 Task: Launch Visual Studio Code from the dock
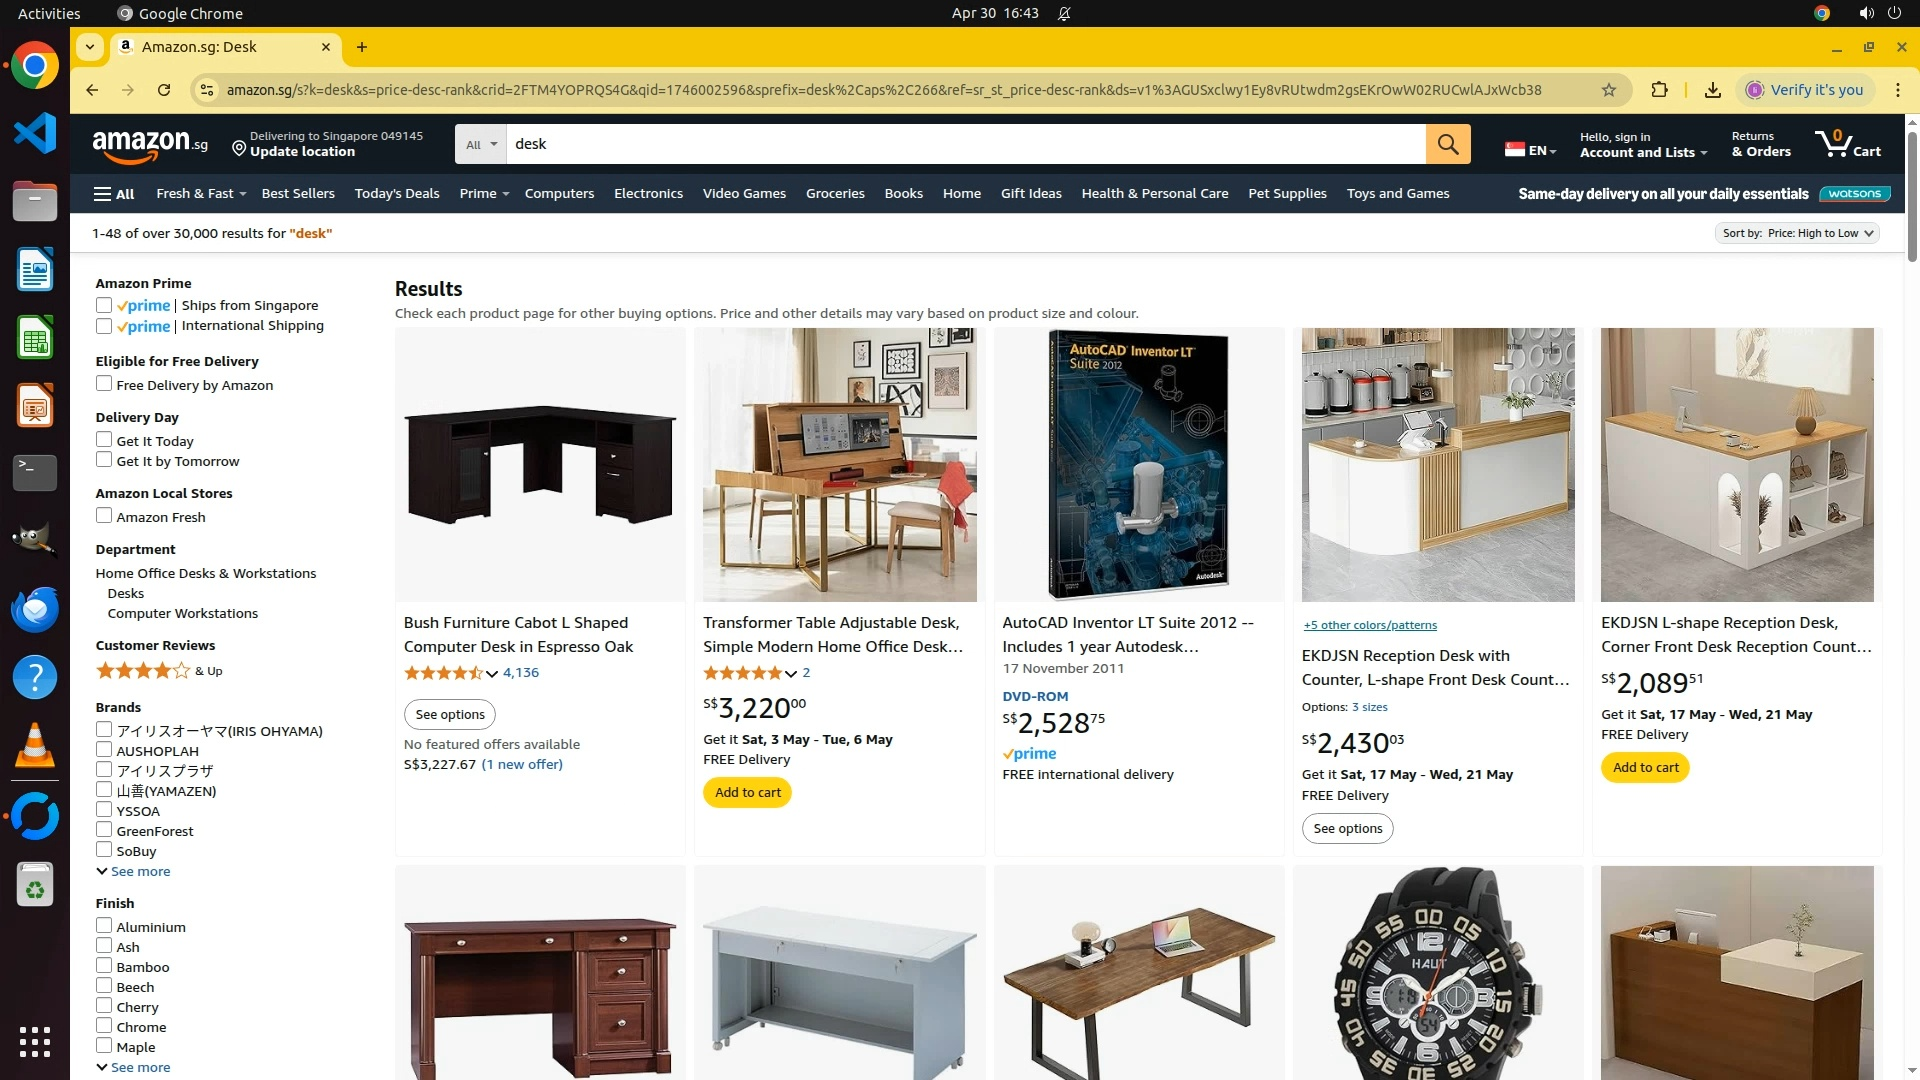tap(35, 133)
